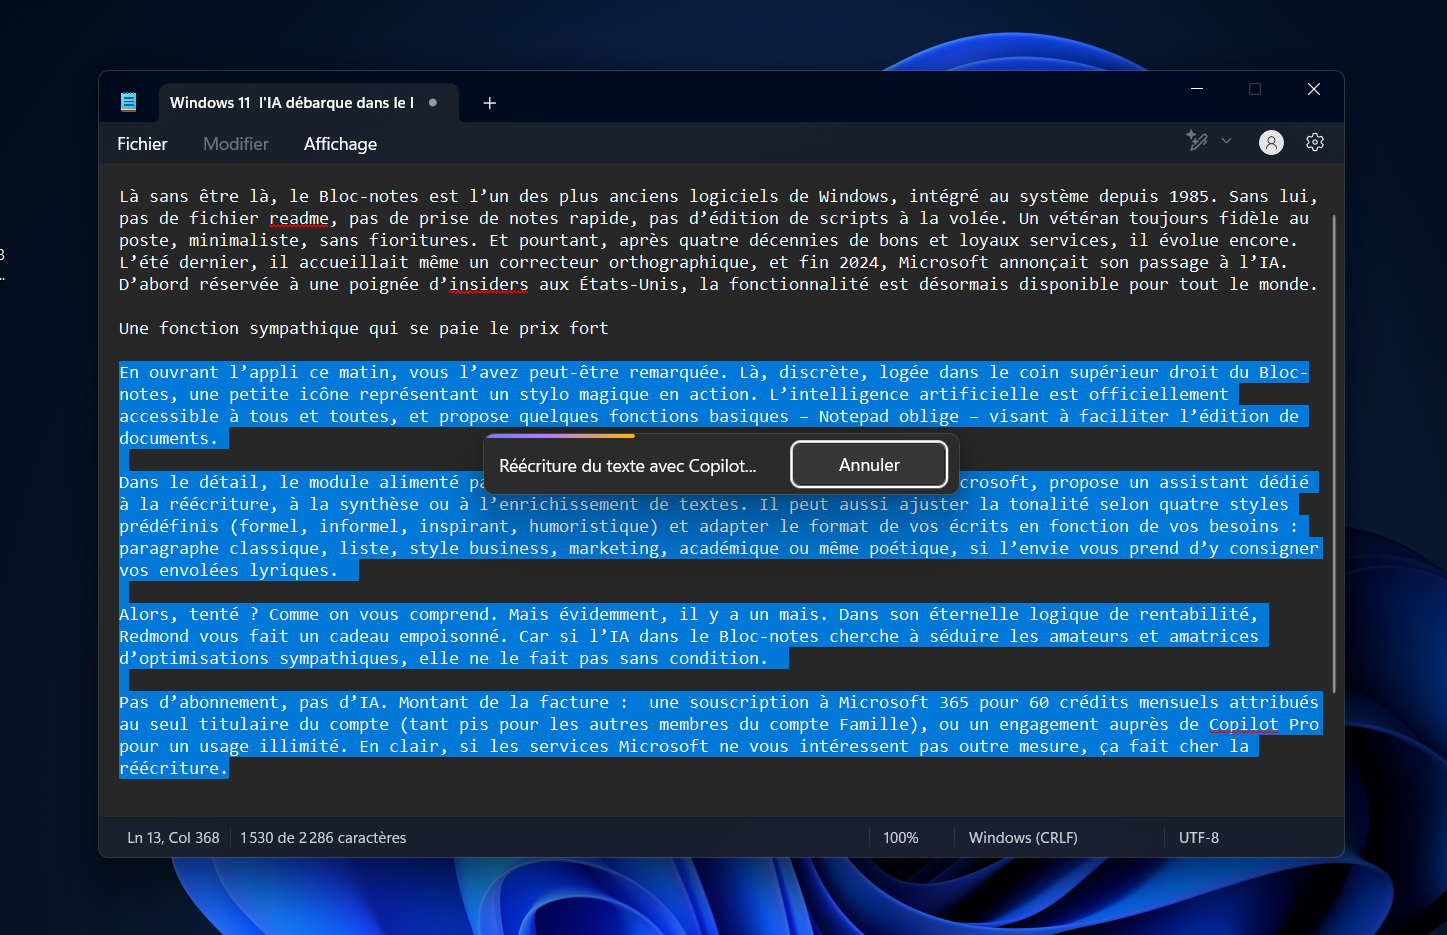
Task: Open the greyed-out Modifier menu
Action: pos(236,144)
